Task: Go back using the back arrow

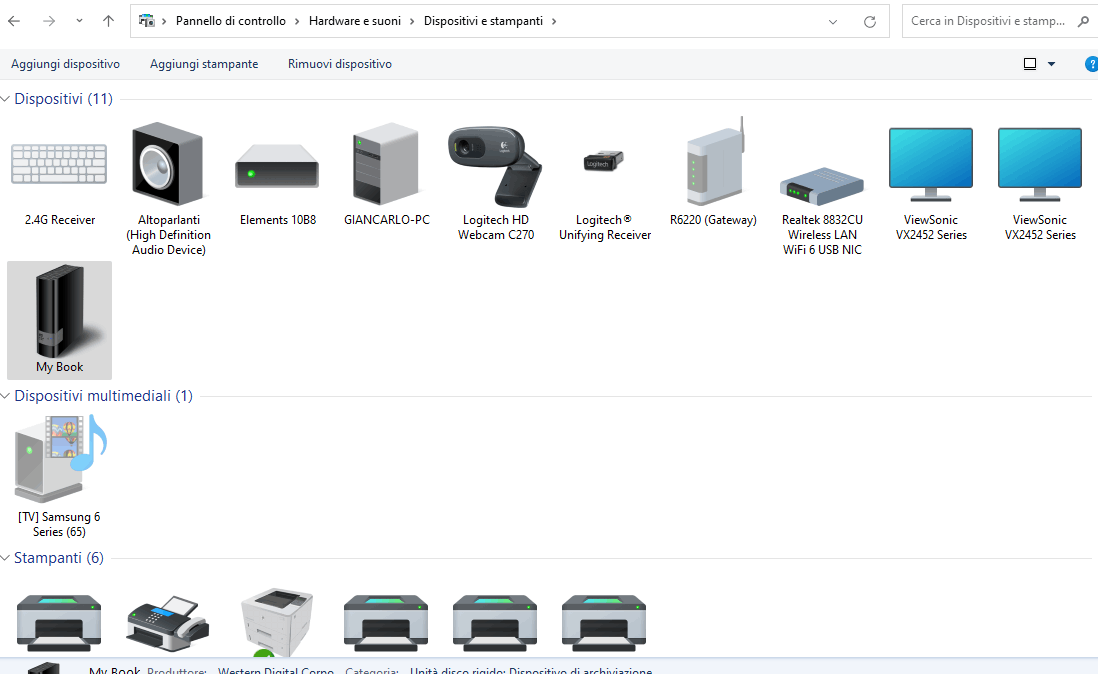Action: tap(14, 21)
